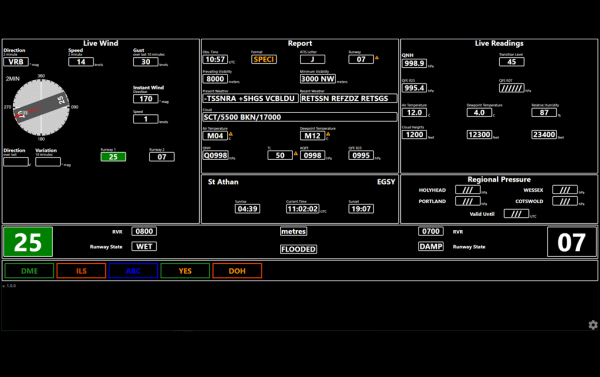The image size is (600, 377).
Task: Click warning triangle next to M12 dewpoint
Action: [328, 134]
